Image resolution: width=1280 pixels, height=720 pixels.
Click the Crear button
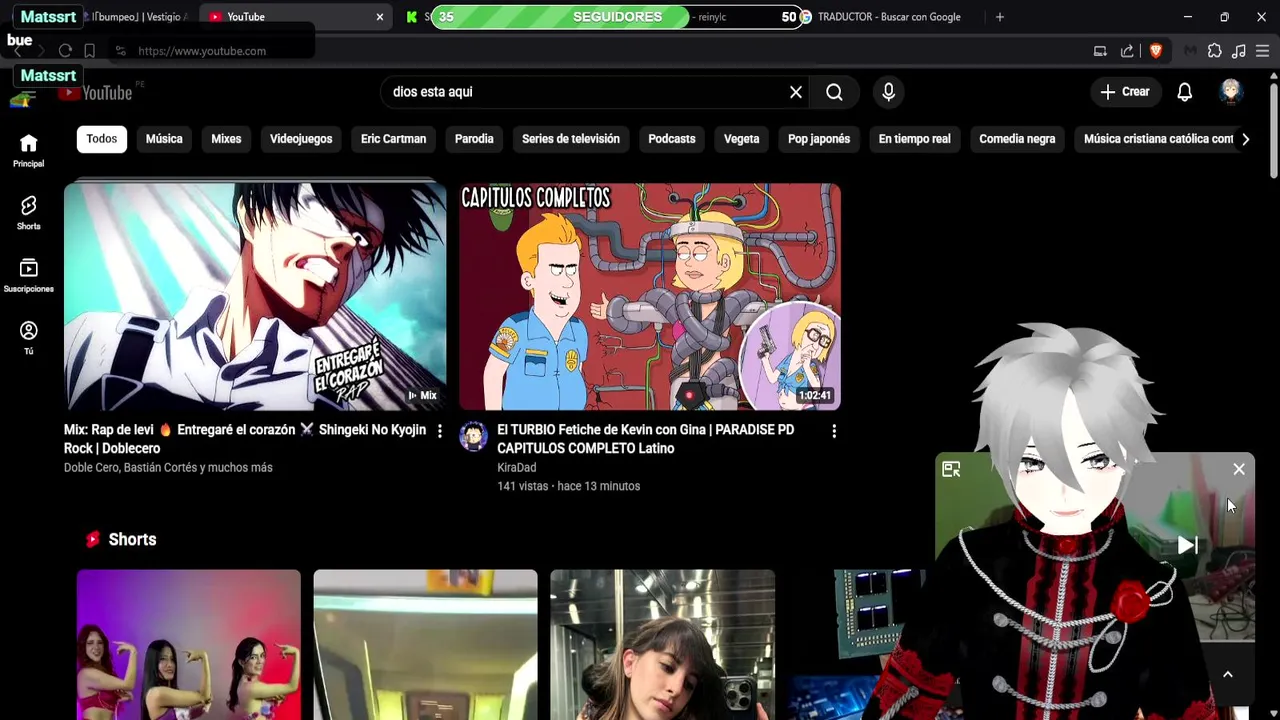pos(1125,92)
